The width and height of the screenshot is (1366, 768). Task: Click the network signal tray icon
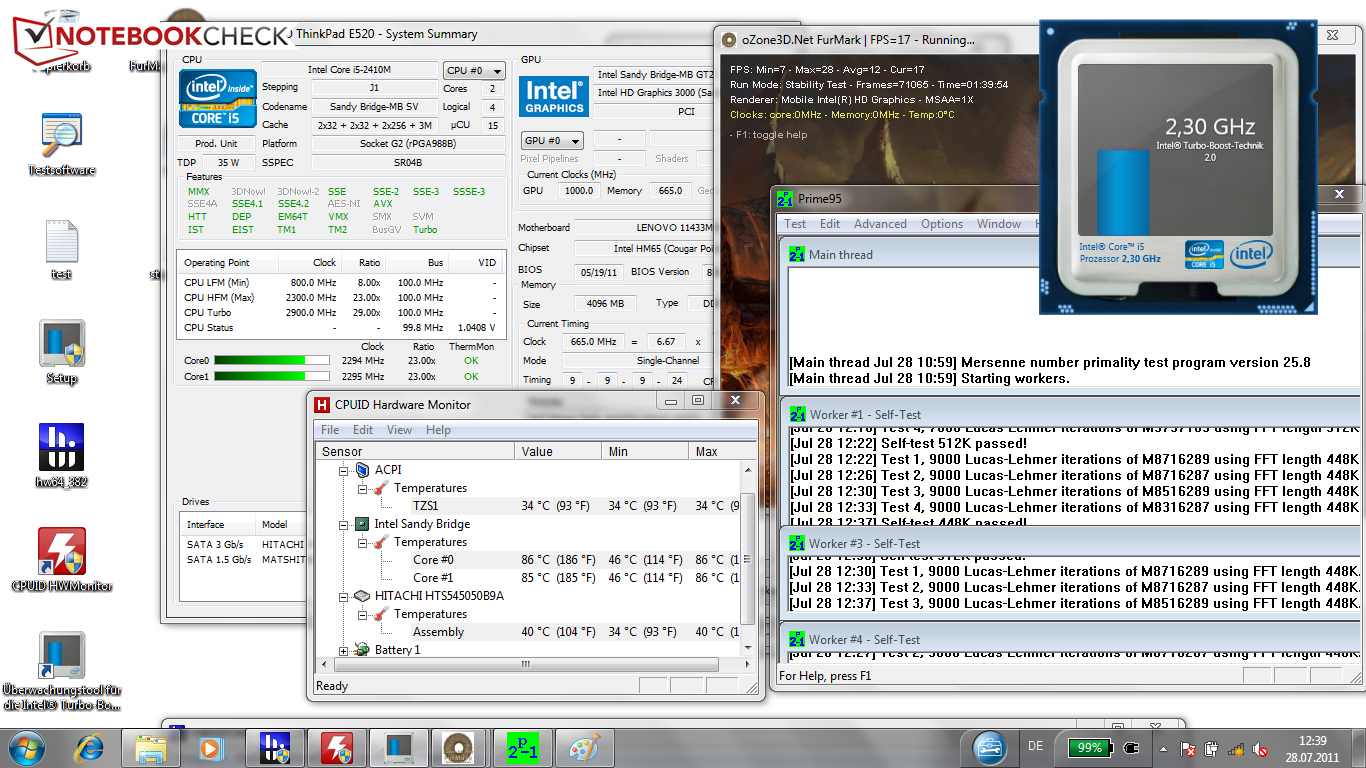(x=1237, y=748)
